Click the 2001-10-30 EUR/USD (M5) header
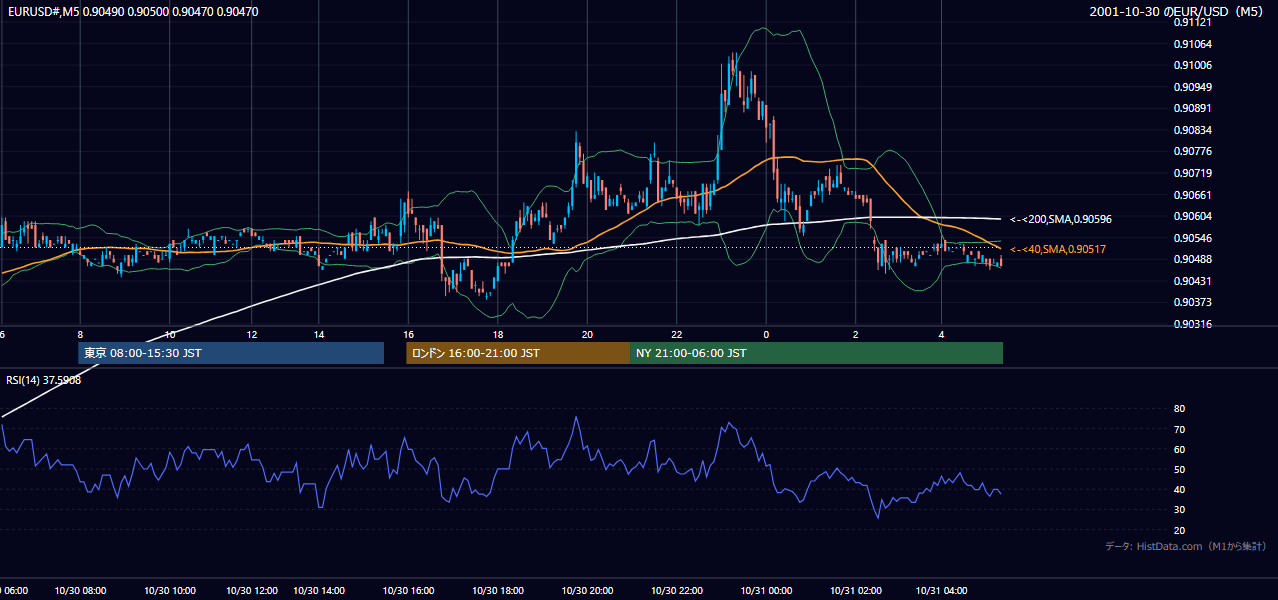 pos(1177,12)
